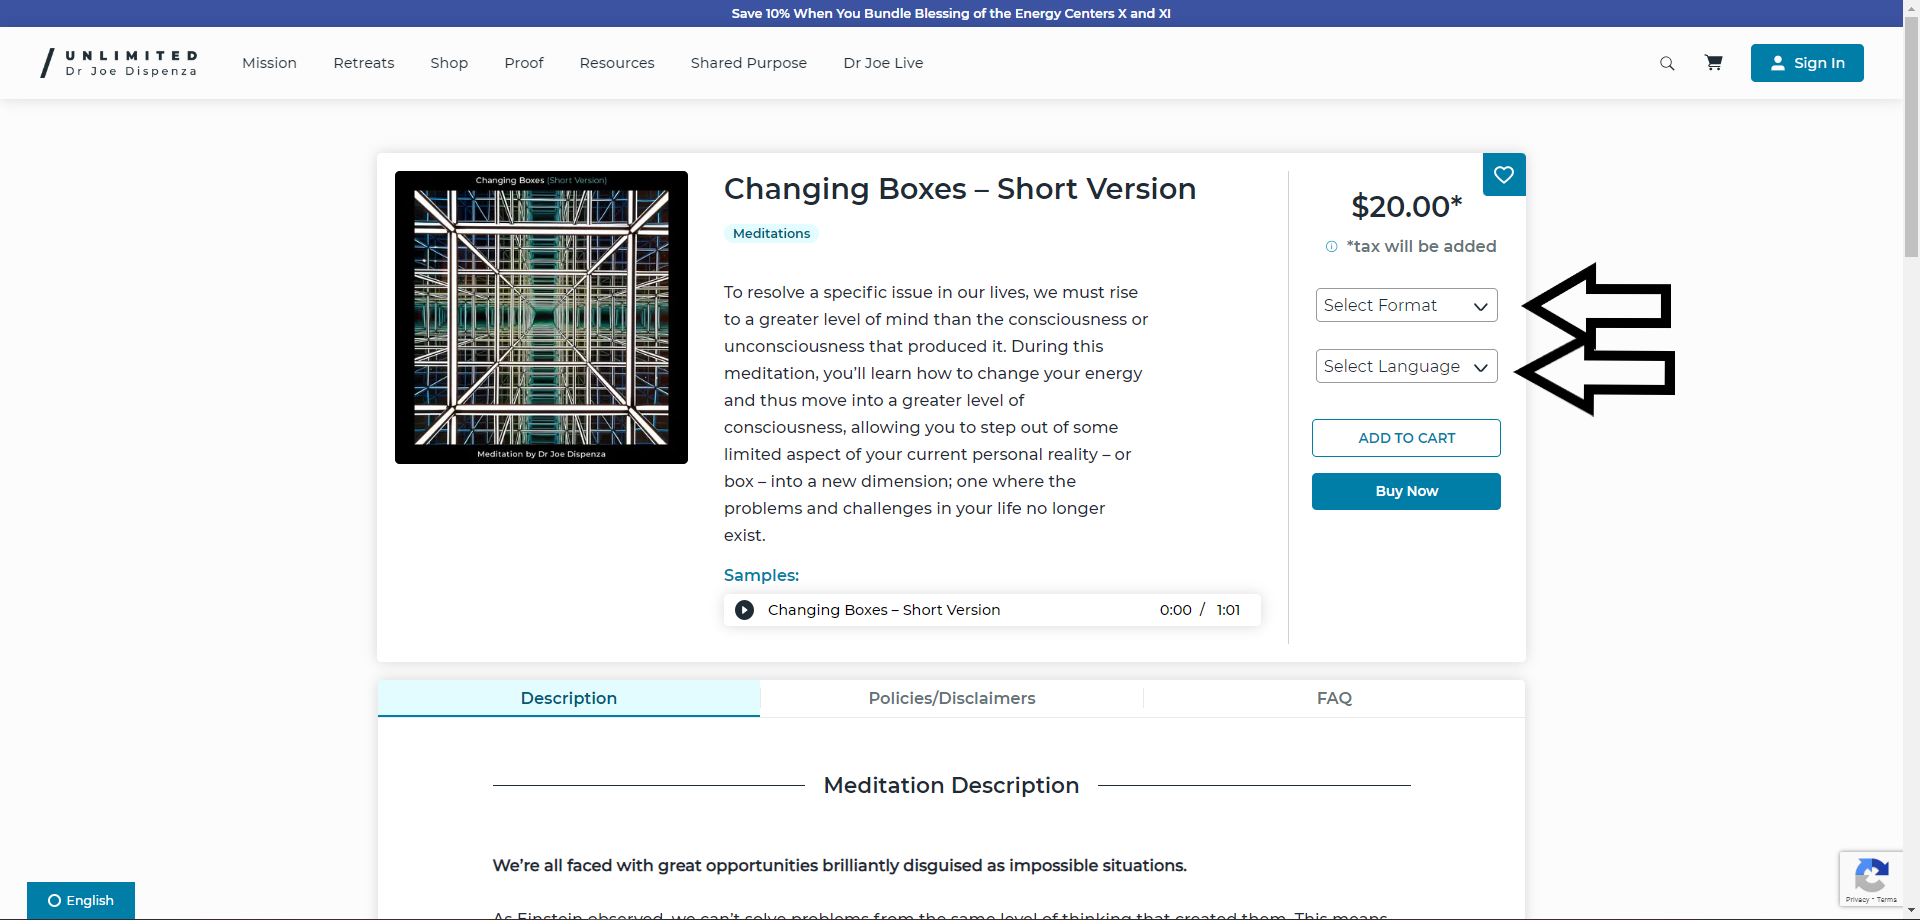The width and height of the screenshot is (1920, 920).
Task: Switch to the Description tab
Action: pos(569,698)
